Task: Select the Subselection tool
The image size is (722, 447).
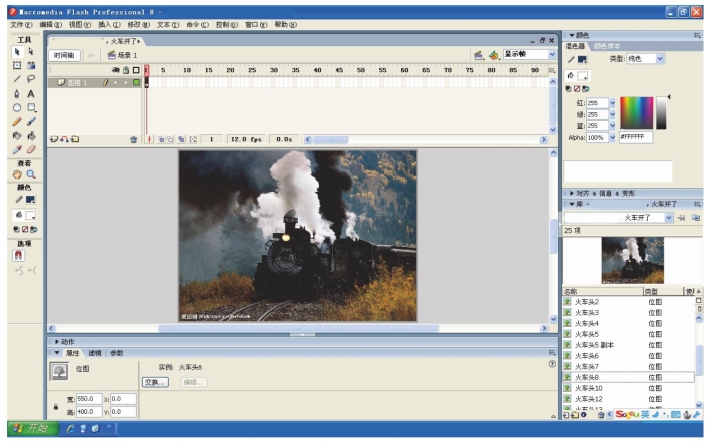Action: click(x=31, y=52)
